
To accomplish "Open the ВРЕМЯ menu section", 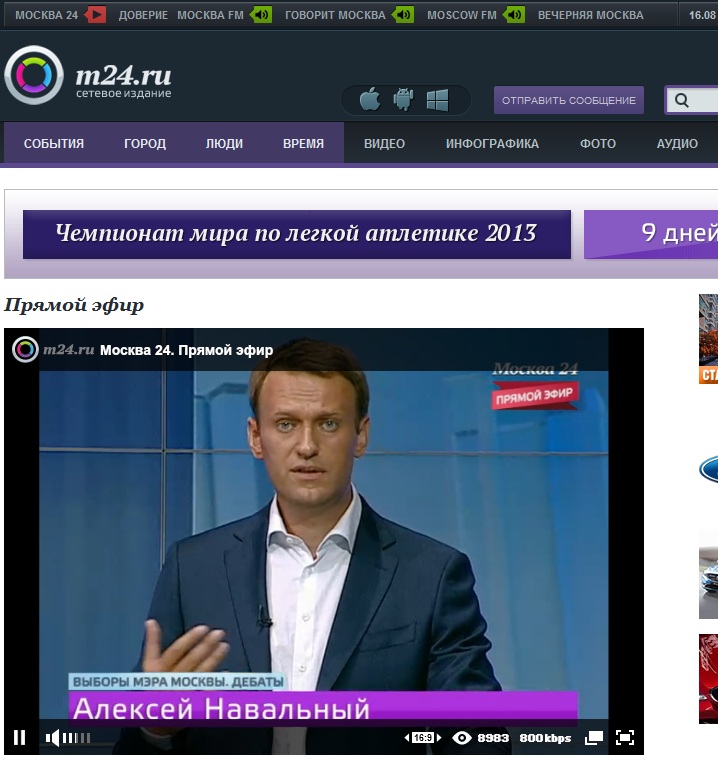I will 303,143.
